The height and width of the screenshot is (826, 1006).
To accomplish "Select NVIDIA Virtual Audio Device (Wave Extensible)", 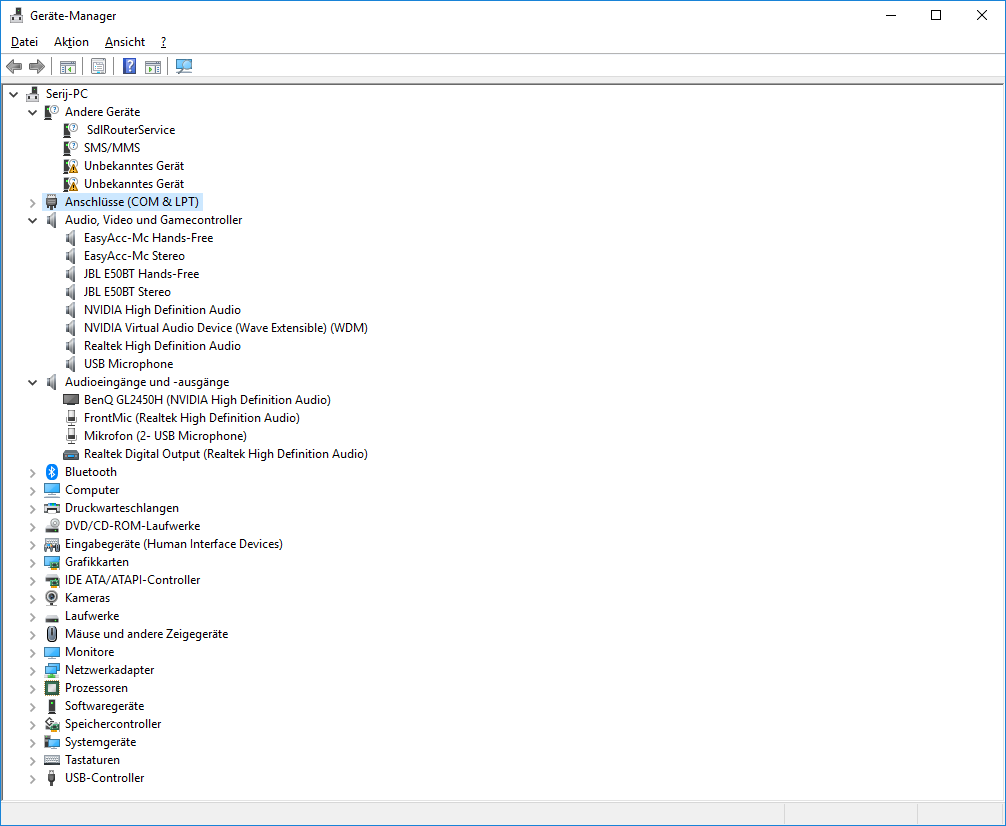I will click(x=225, y=327).
